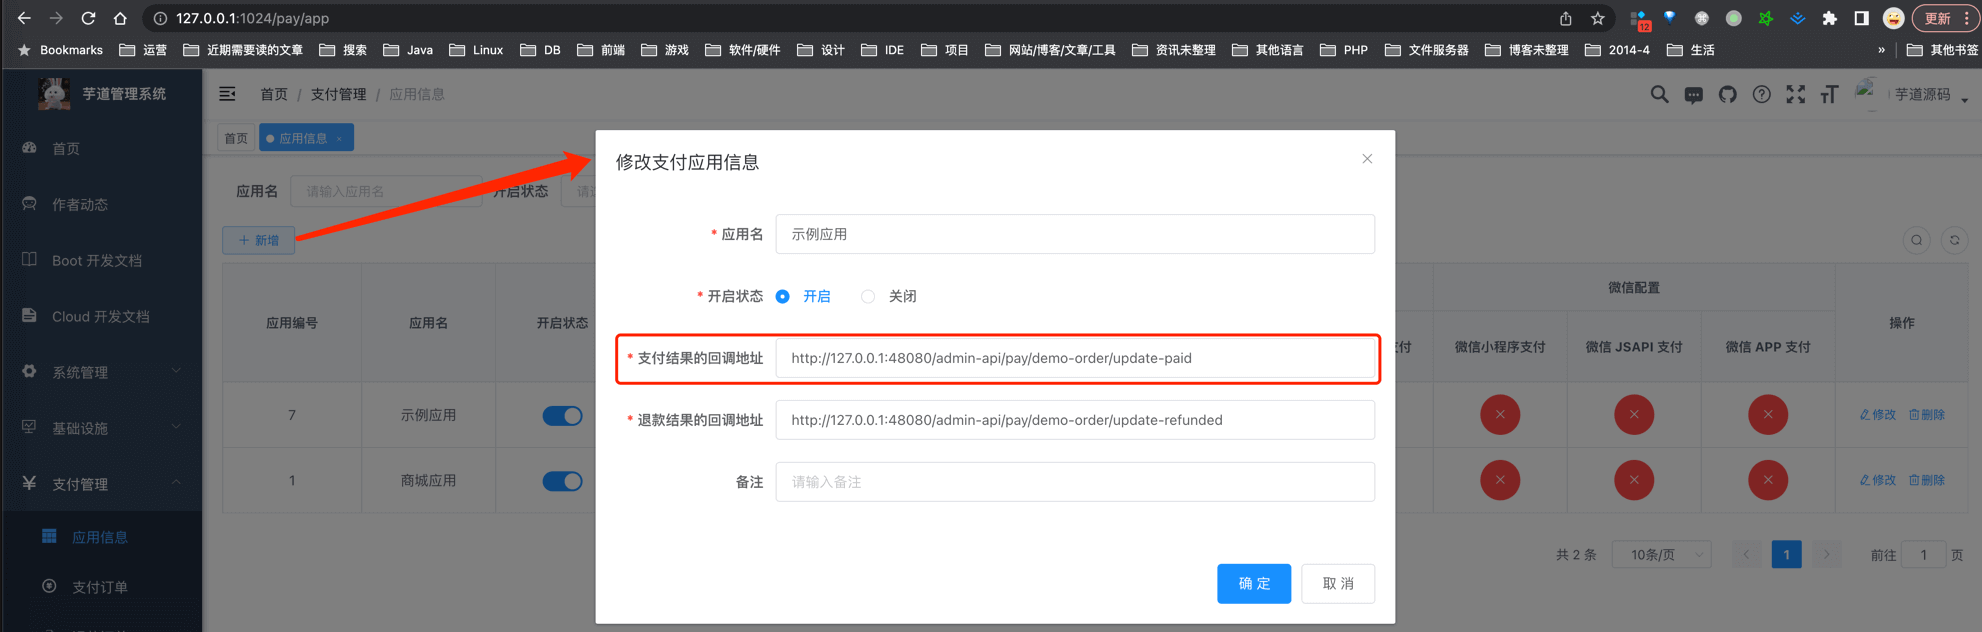
Task: Click the 取消 cancel button
Action: coord(1337,584)
